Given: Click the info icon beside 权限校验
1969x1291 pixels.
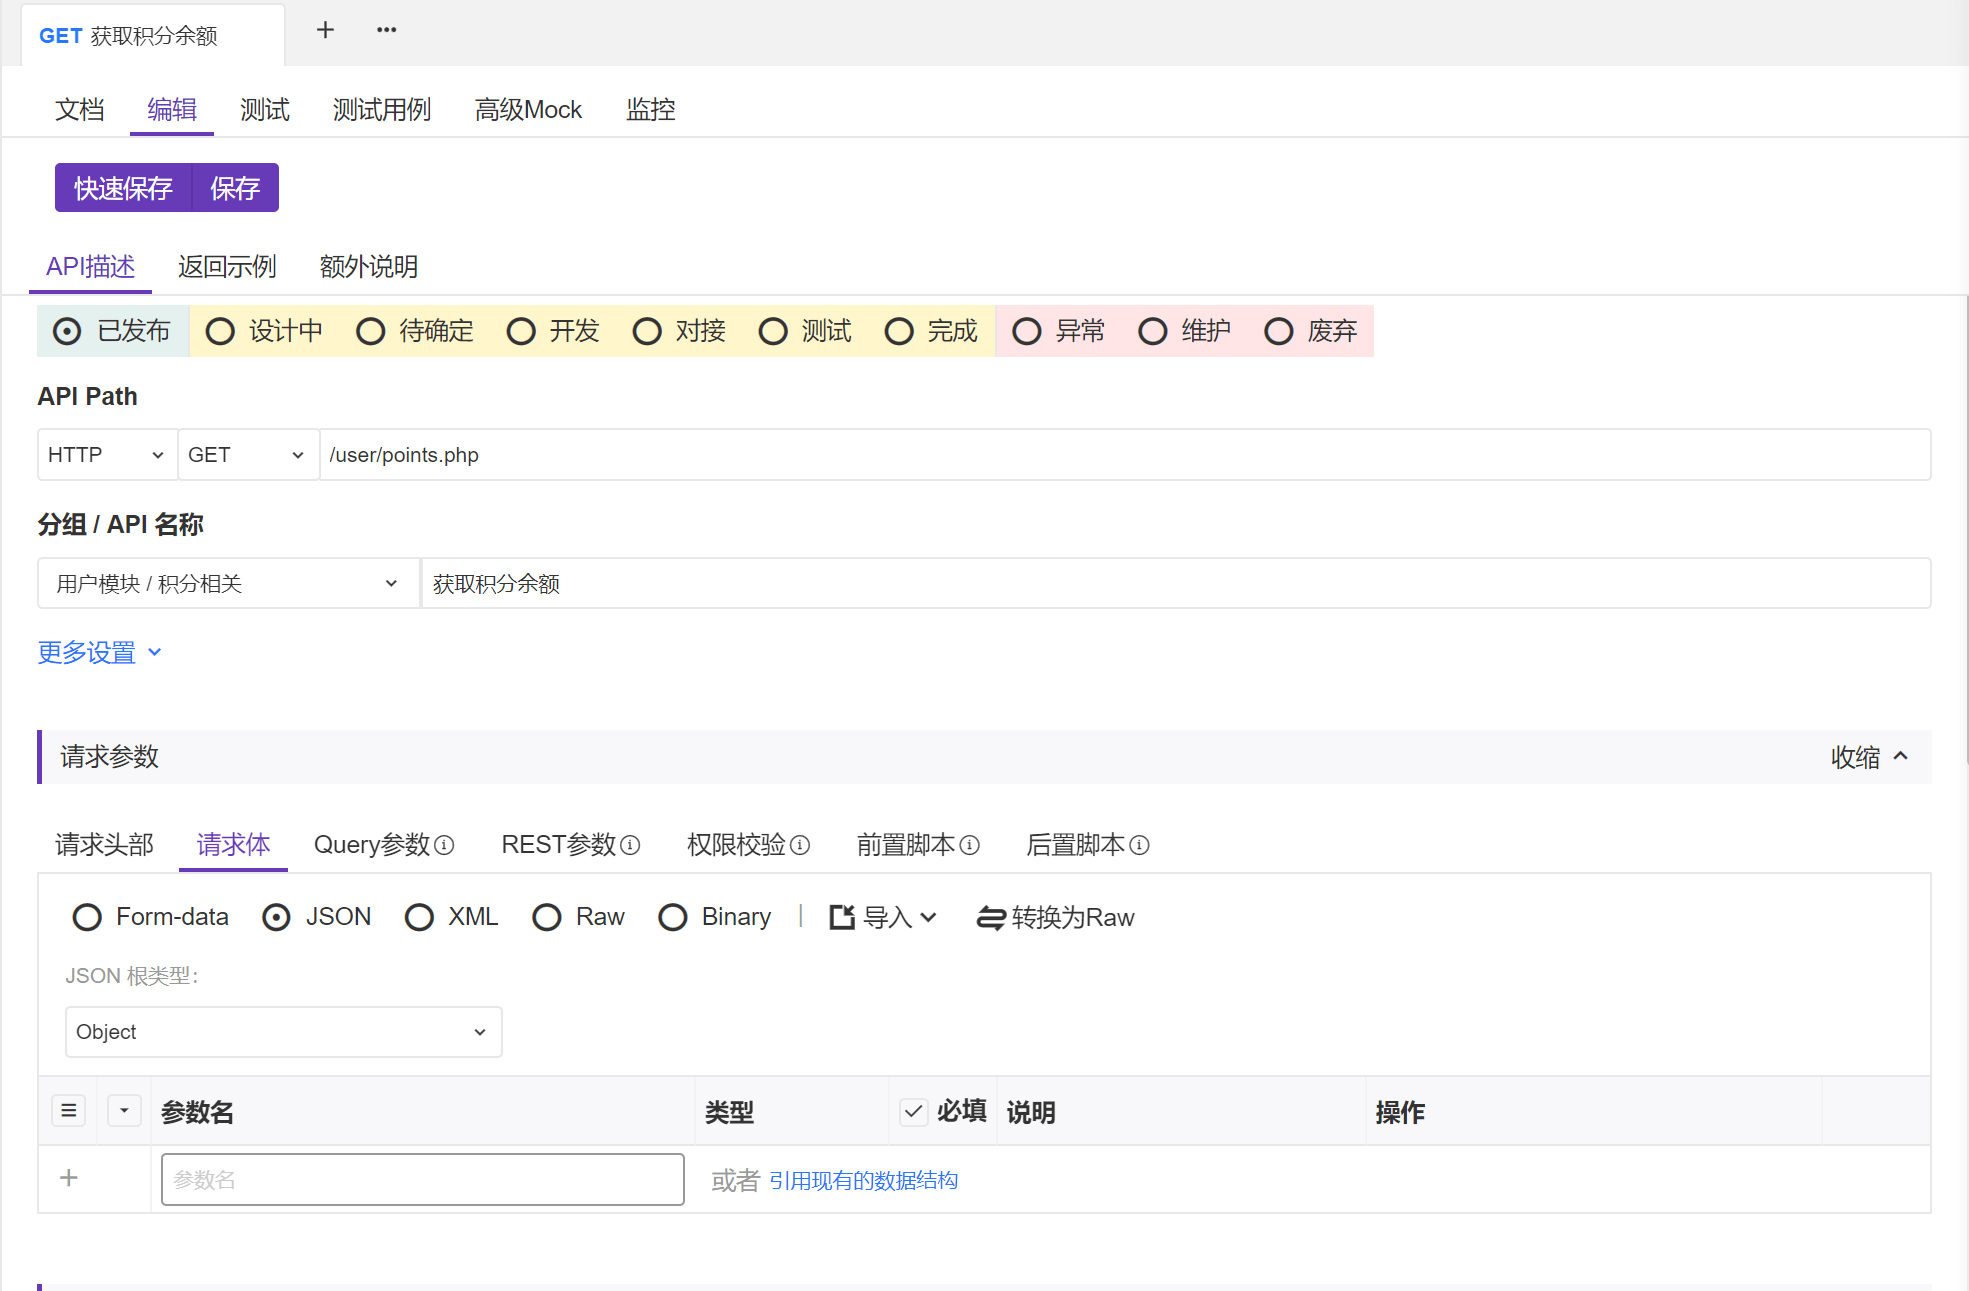Looking at the screenshot, I should pos(801,846).
